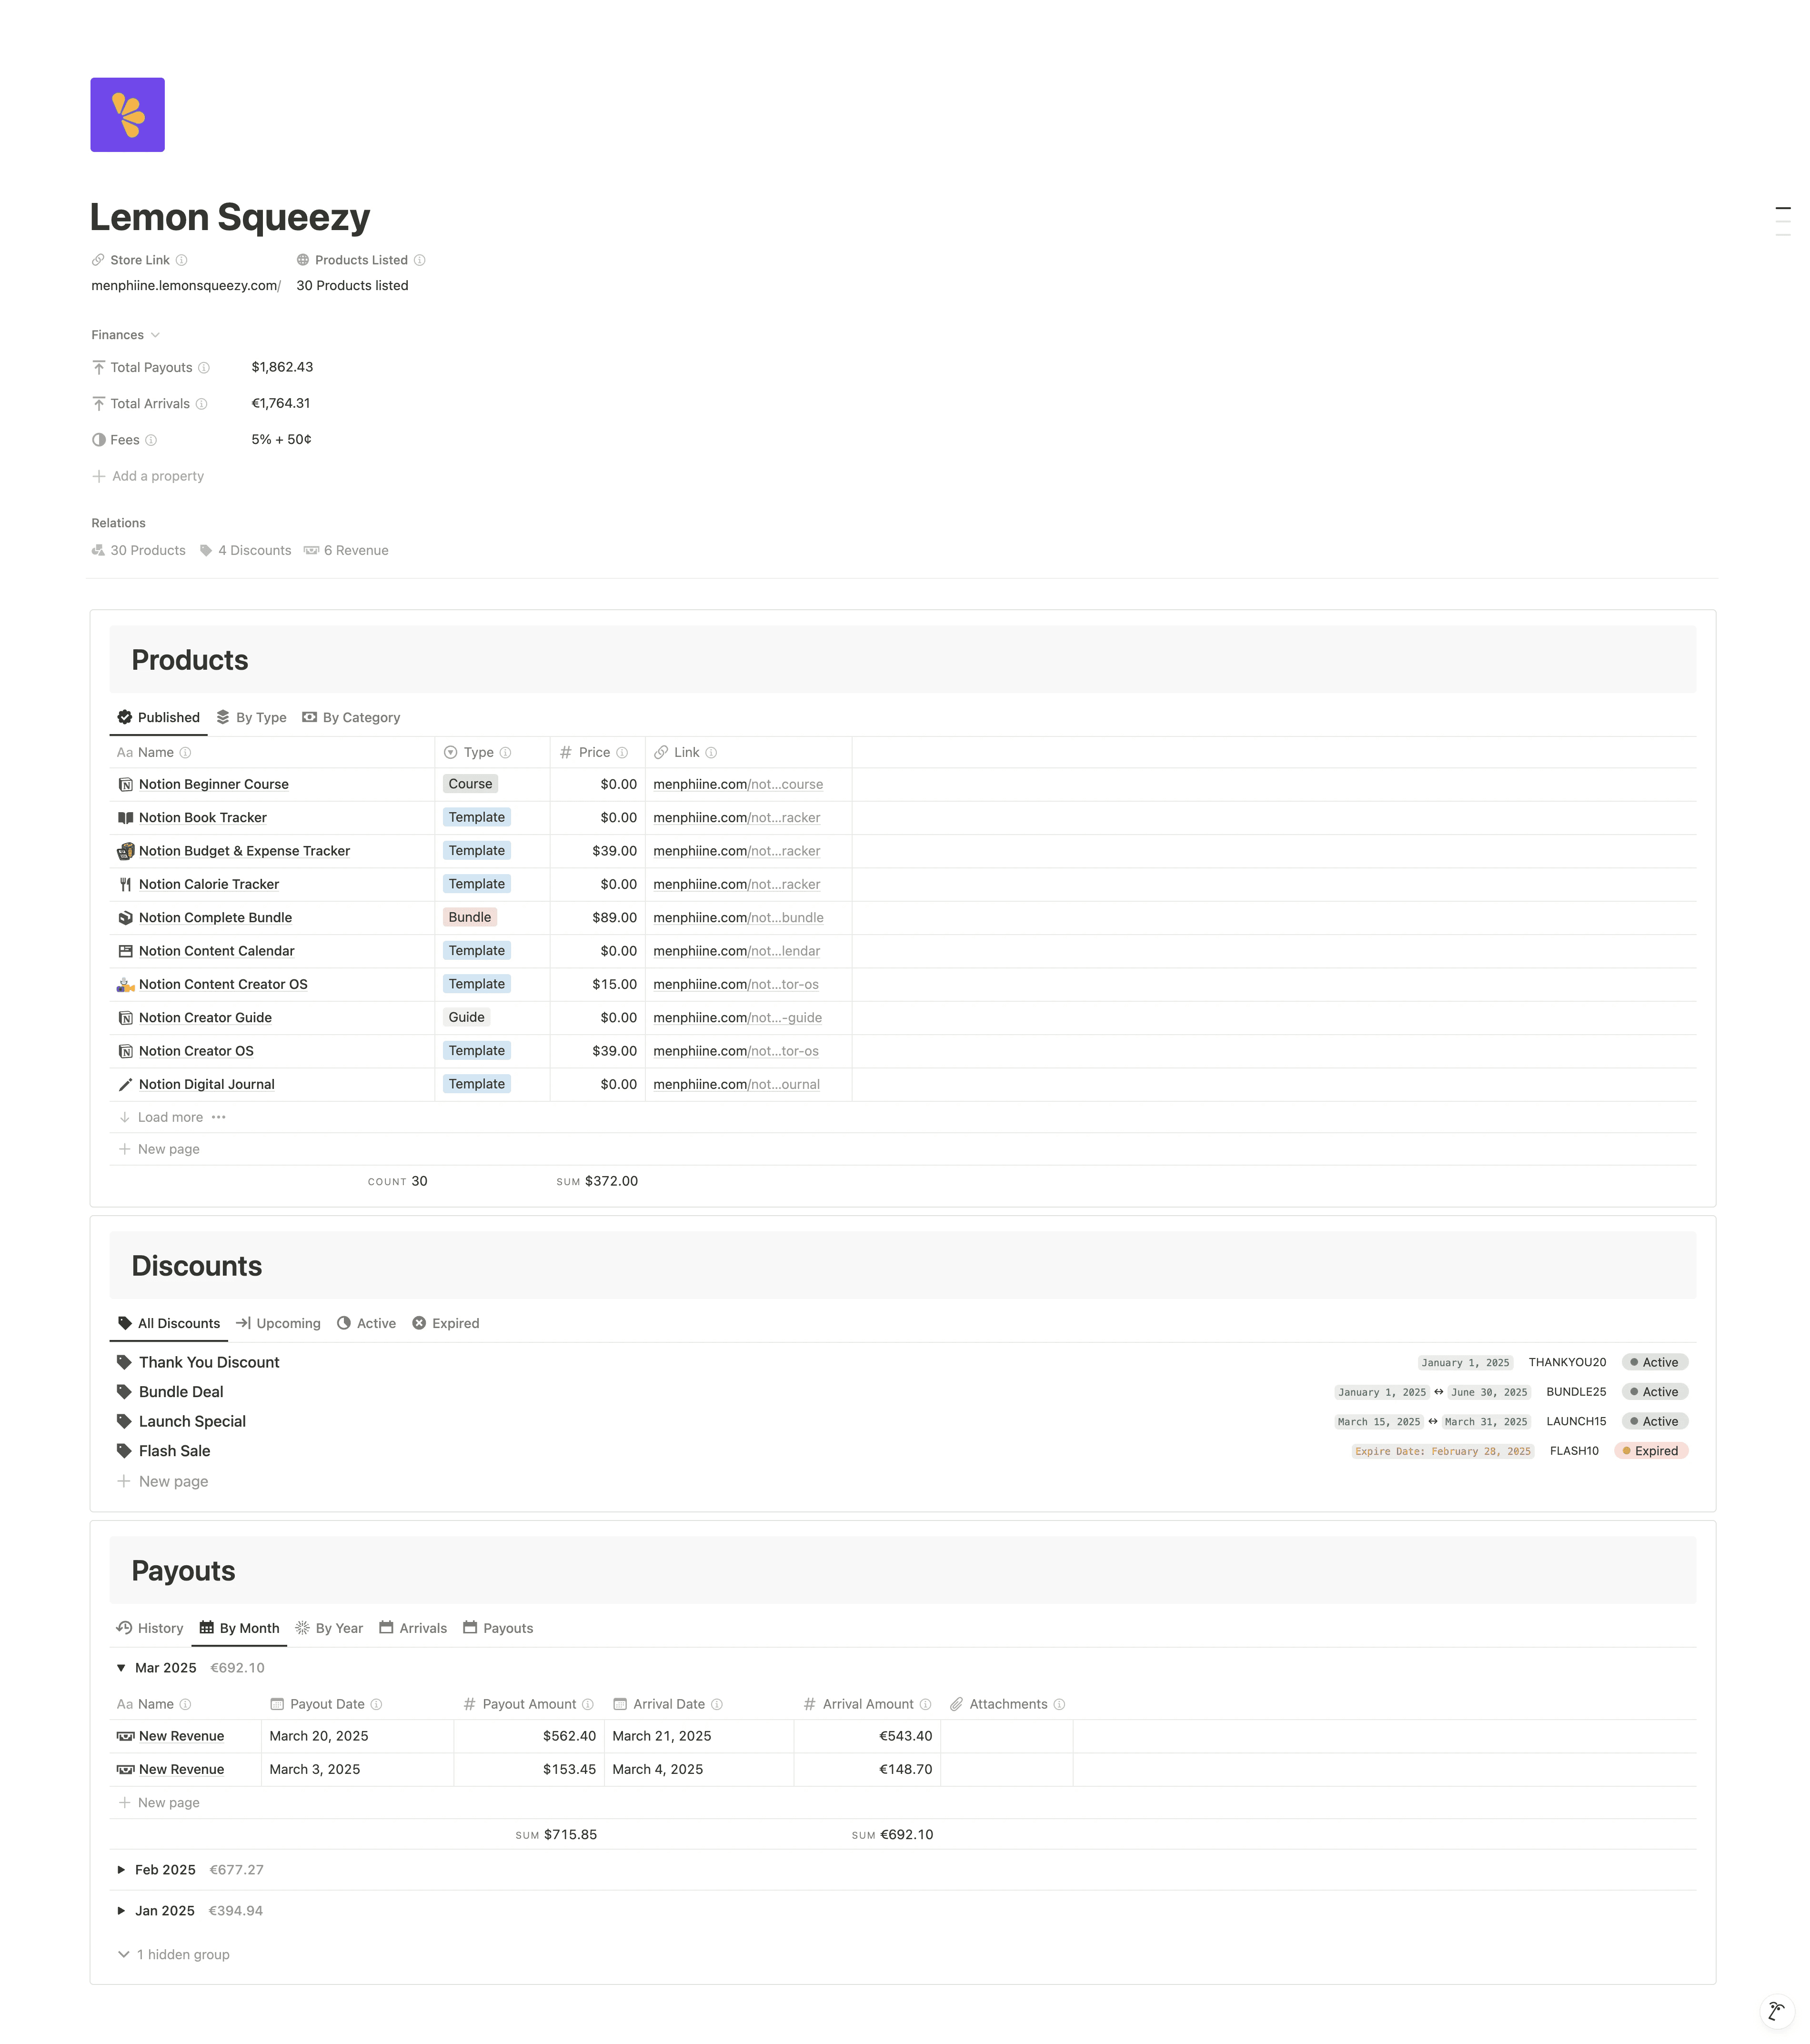Click the Notion Complete Bundle box icon

pyautogui.click(x=125, y=918)
